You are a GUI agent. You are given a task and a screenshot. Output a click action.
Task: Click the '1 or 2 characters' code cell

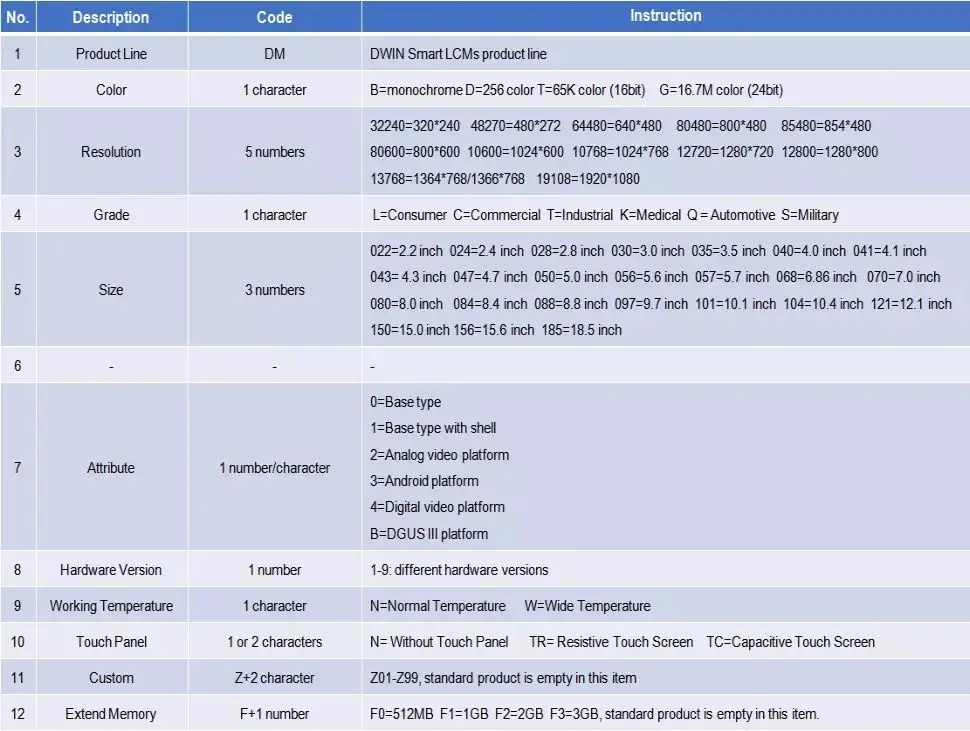(275, 641)
